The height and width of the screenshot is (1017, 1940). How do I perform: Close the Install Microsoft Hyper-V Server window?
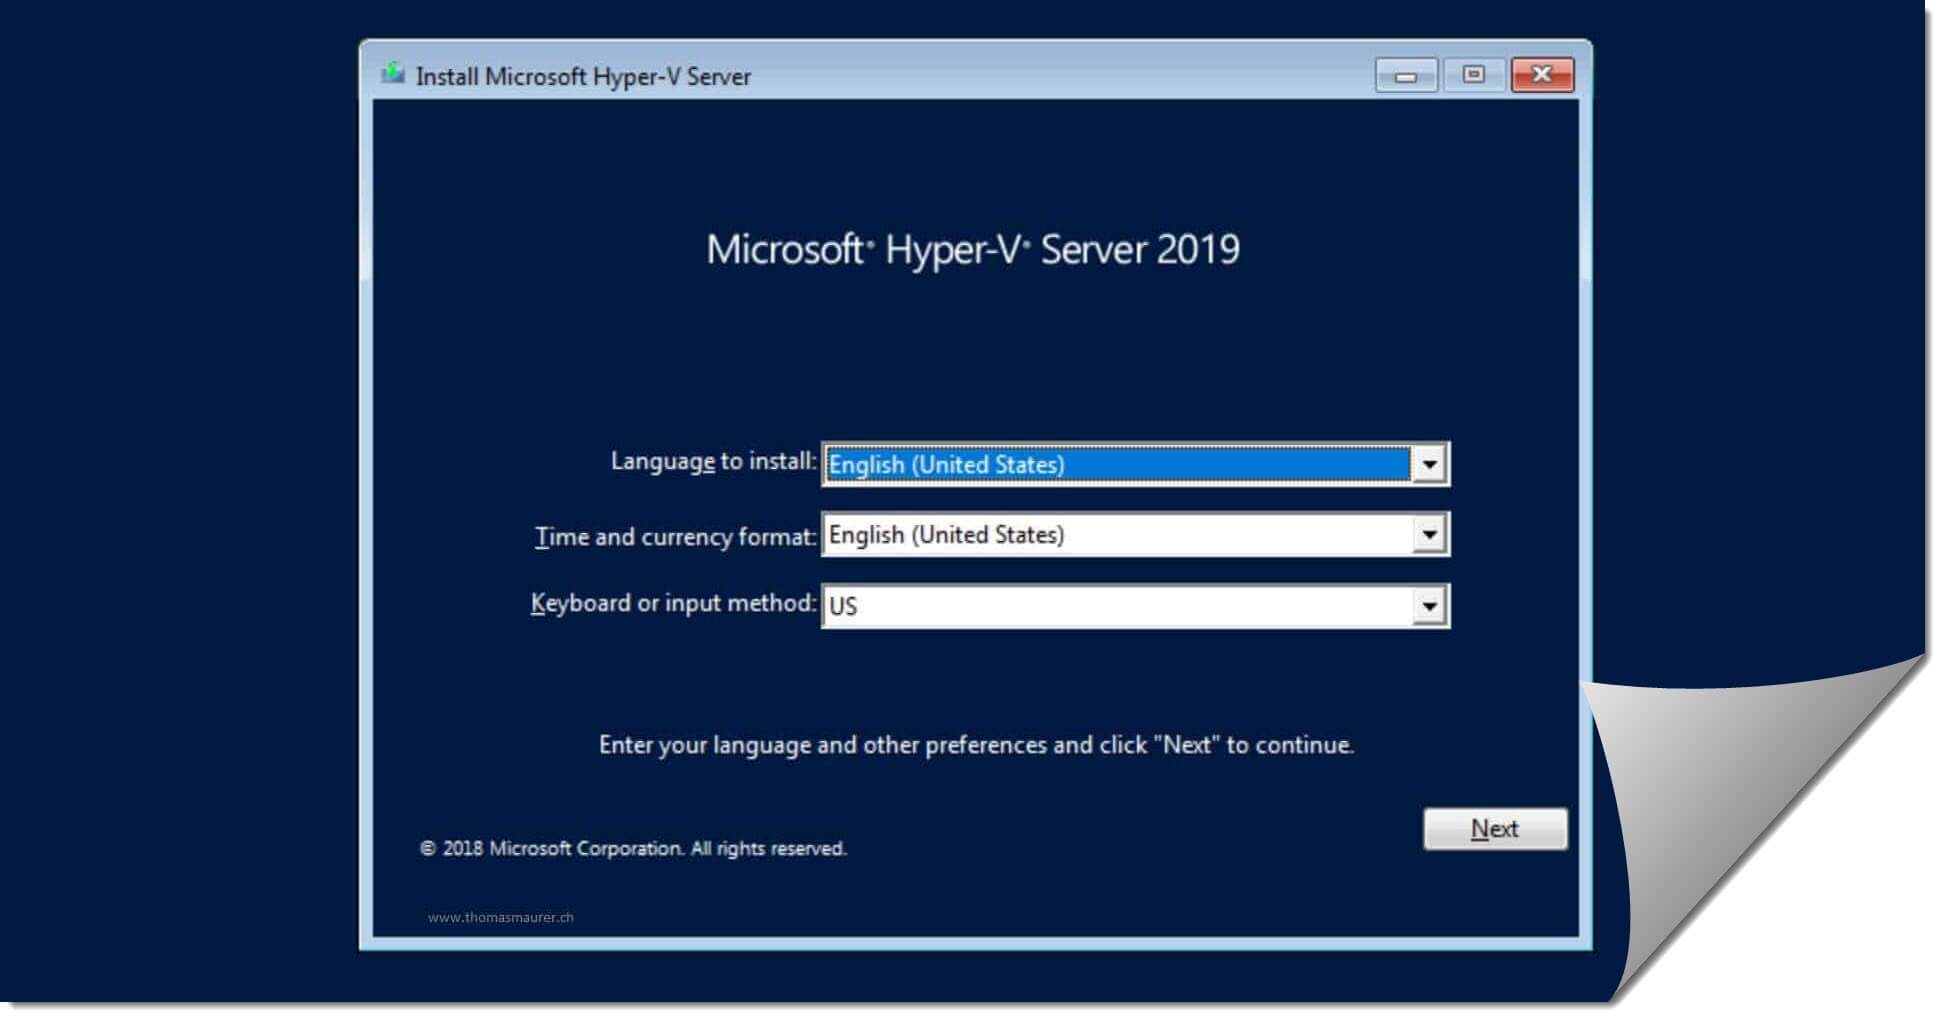(1542, 75)
